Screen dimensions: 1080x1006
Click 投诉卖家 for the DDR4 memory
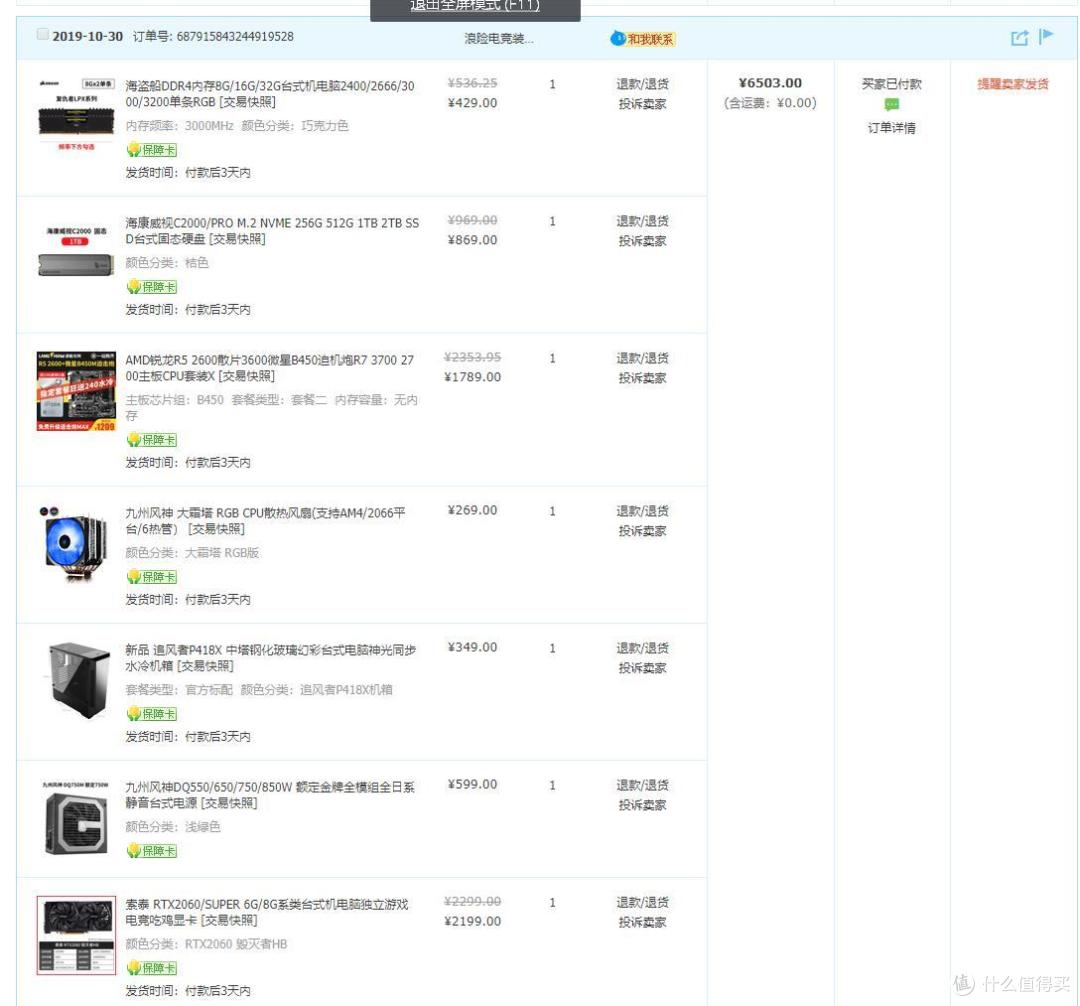[642, 104]
